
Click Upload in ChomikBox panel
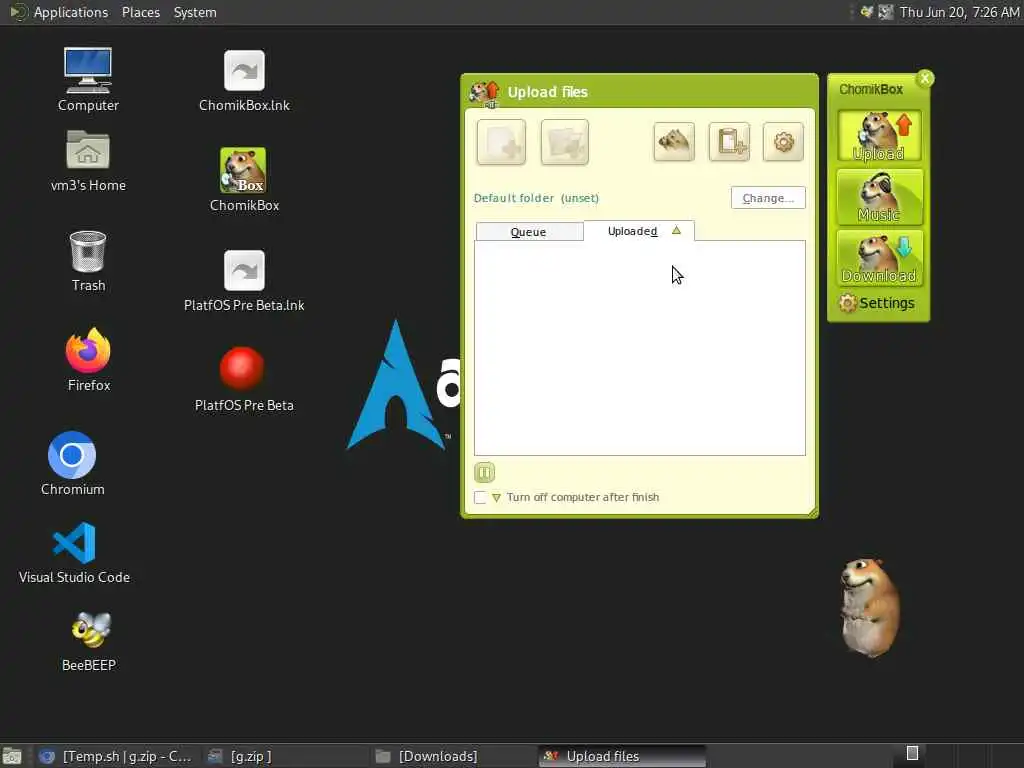pos(879,136)
